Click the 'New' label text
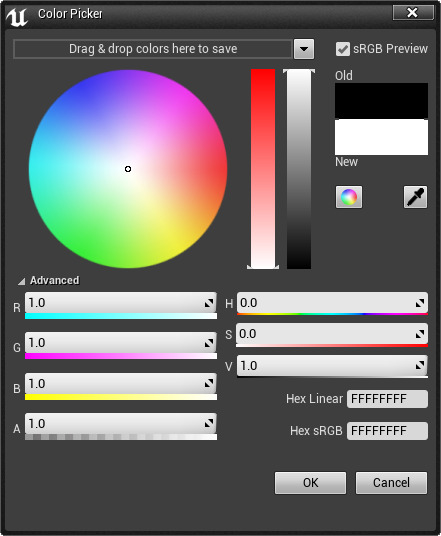 [346, 162]
